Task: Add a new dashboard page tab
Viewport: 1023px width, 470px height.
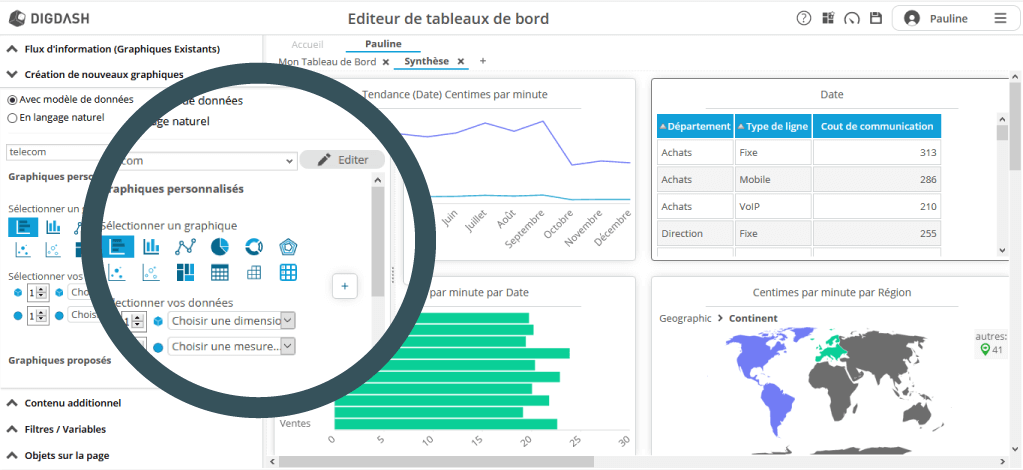Action: coord(483,61)
